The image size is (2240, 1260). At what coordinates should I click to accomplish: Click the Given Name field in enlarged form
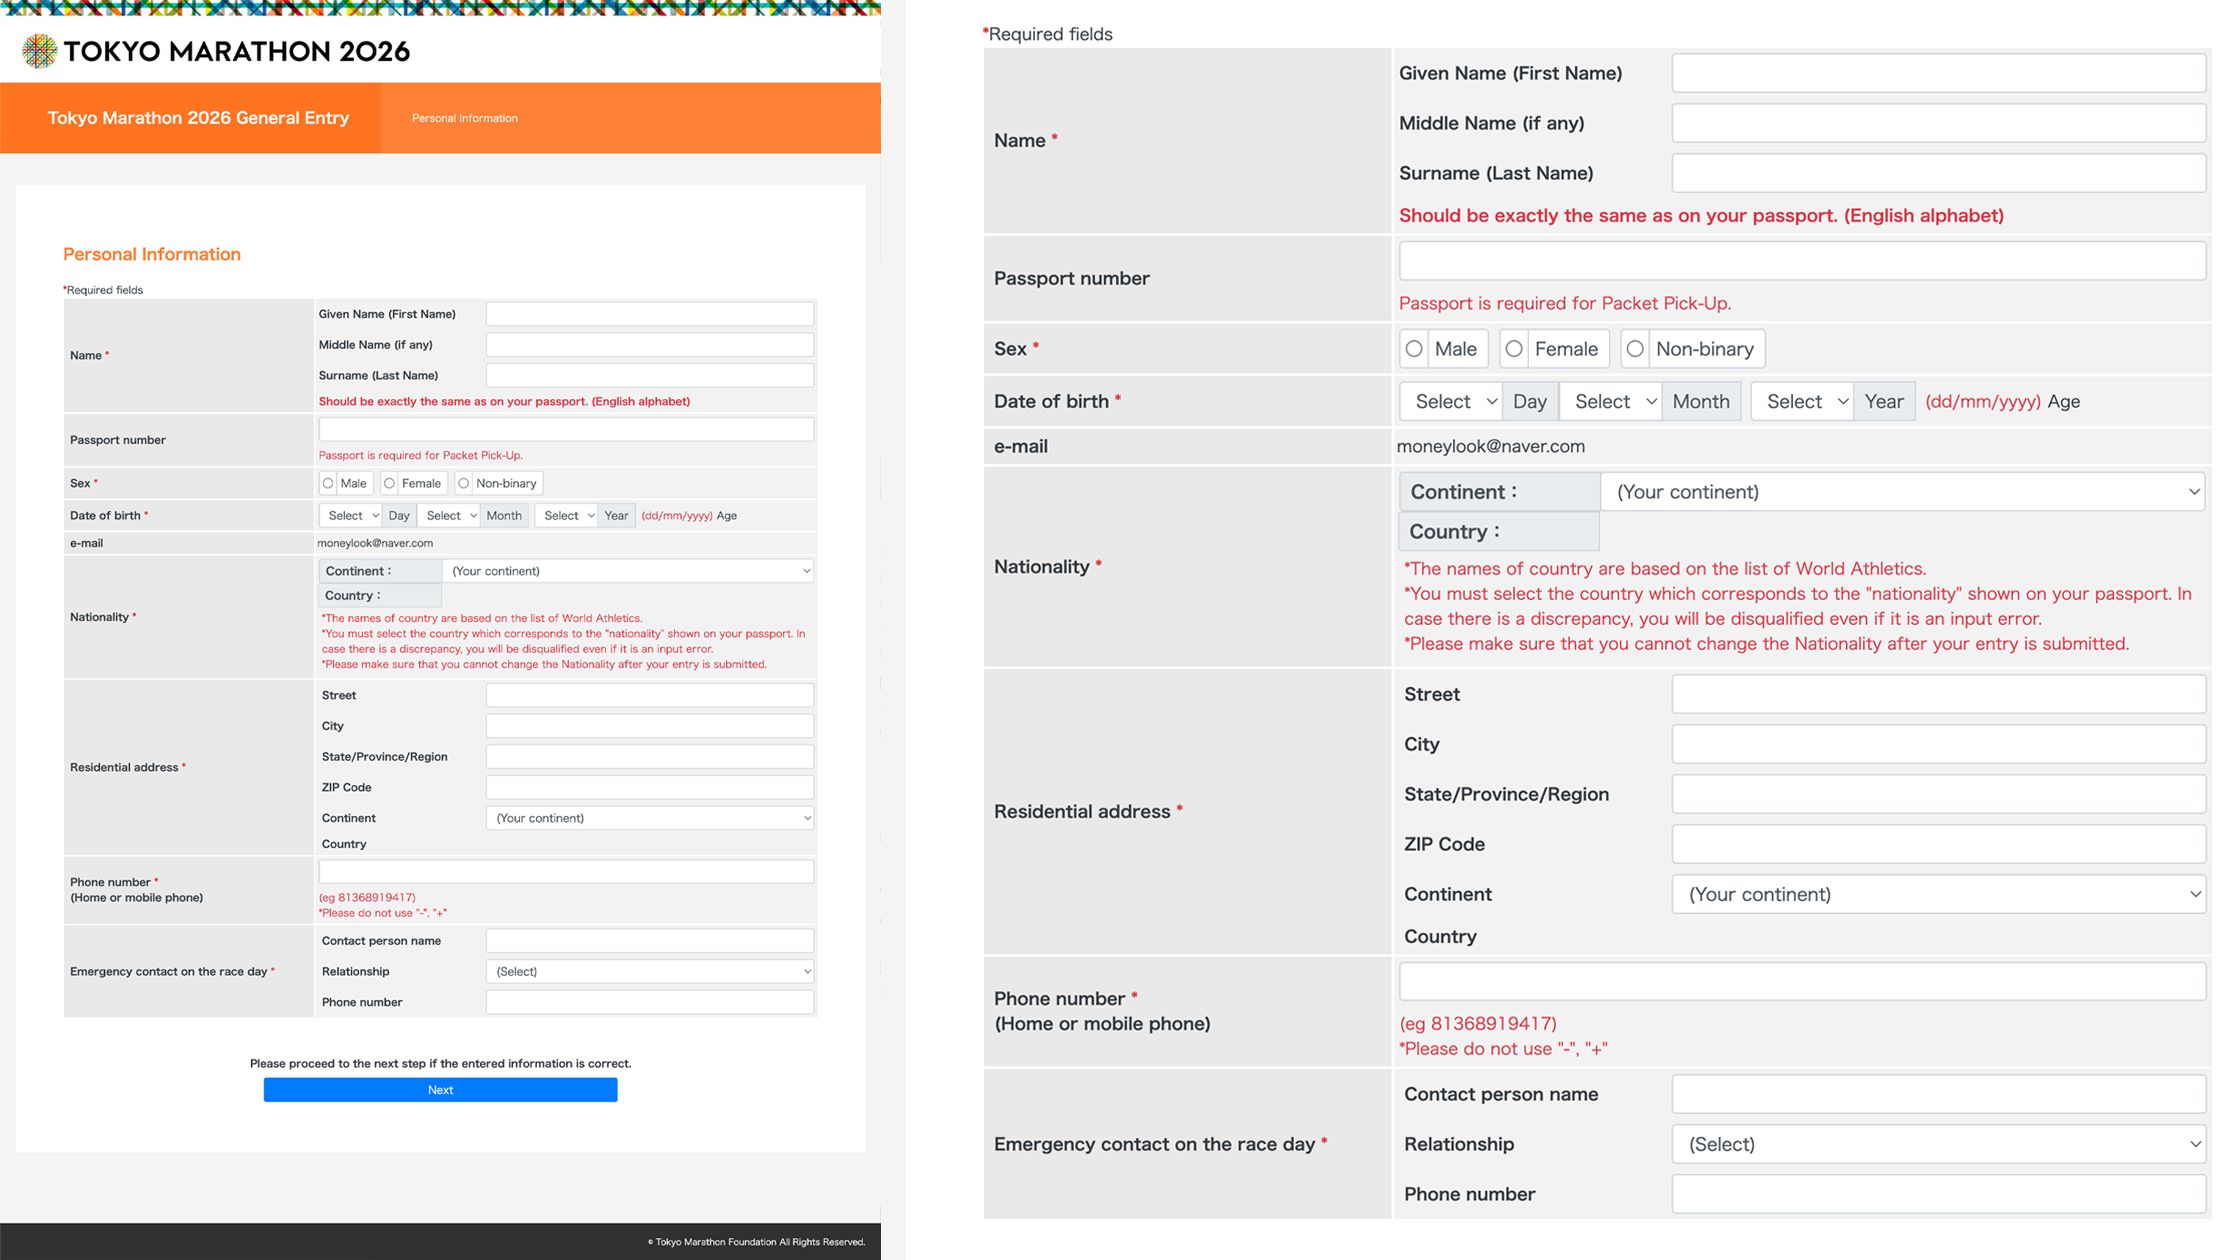point(1938,73)
